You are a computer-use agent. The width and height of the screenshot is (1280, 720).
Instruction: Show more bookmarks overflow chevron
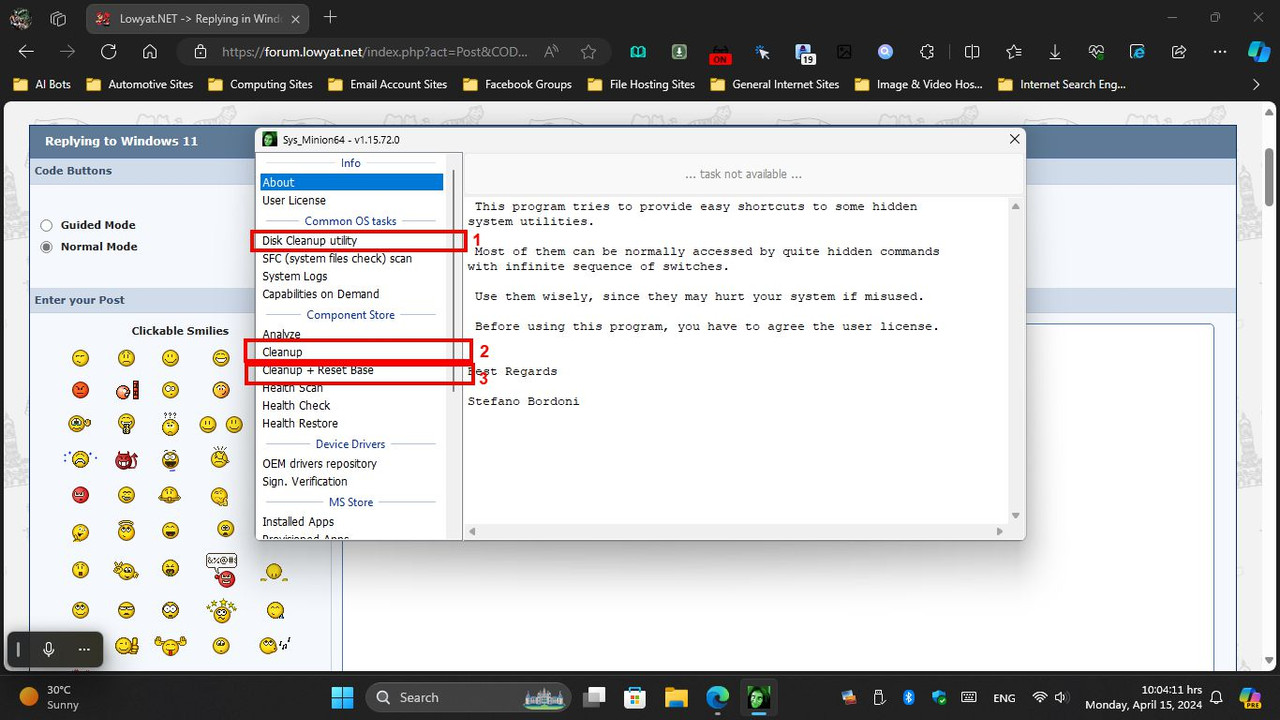coord(1257,85)
